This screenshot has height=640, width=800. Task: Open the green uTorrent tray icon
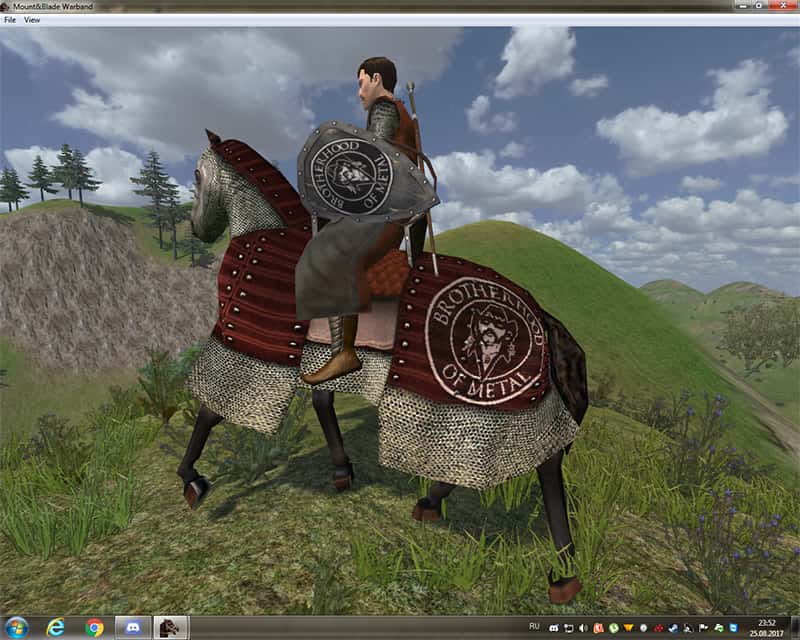click(613, 628)
